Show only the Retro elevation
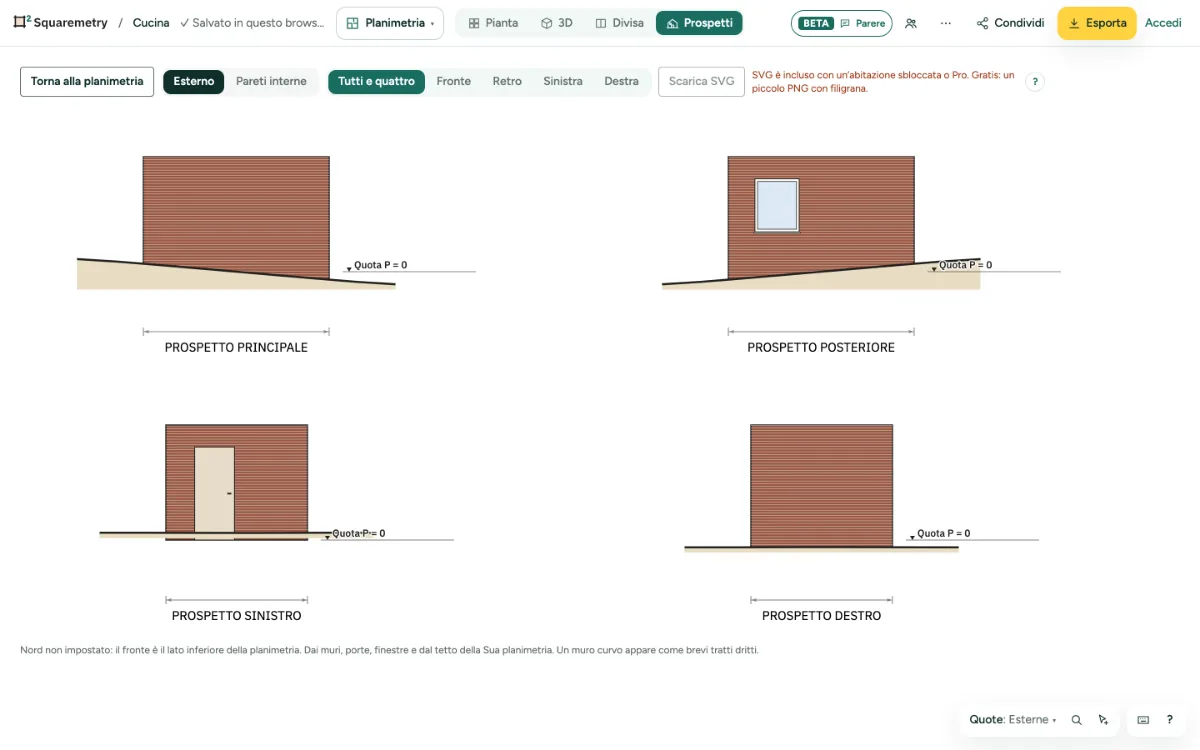 (507, 82)
